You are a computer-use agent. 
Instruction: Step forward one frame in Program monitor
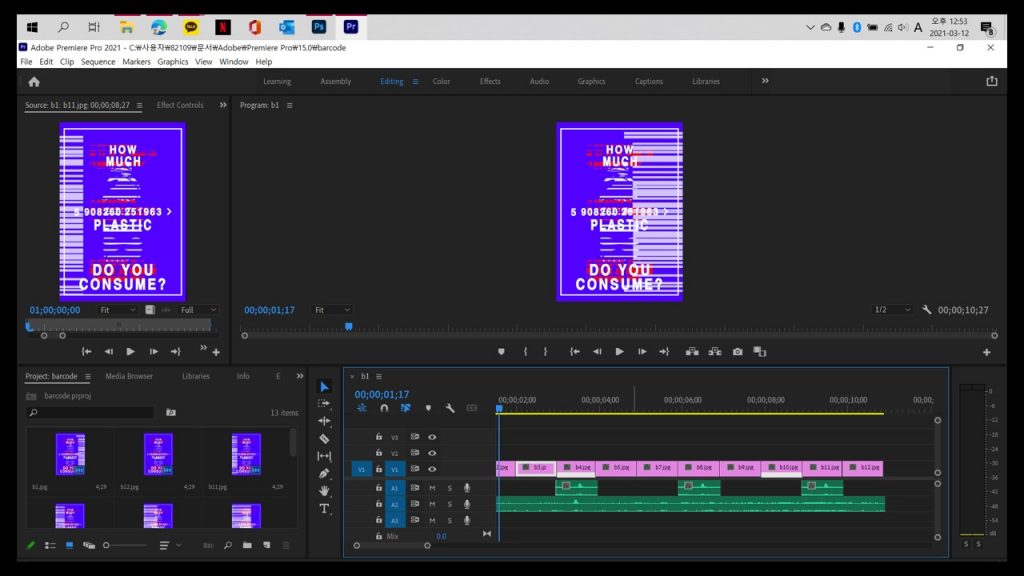(x=642, y=352)
